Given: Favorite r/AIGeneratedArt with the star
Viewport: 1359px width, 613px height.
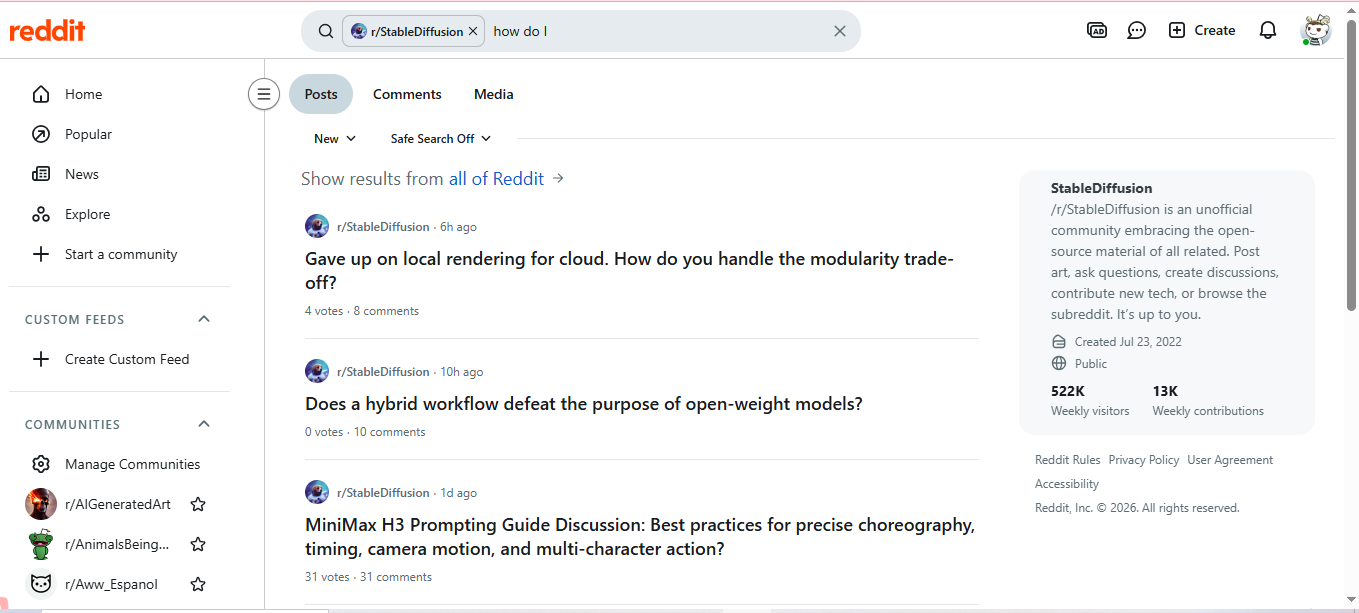Looking at the screenshot, I should (x=198, y=504).
